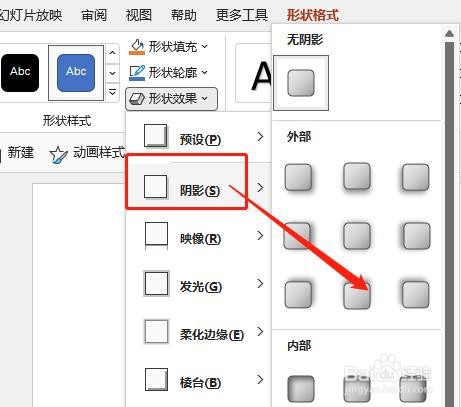
Task: Expand the arrow beside 柔化边缘(E)
Action: [x=260, y=332]
